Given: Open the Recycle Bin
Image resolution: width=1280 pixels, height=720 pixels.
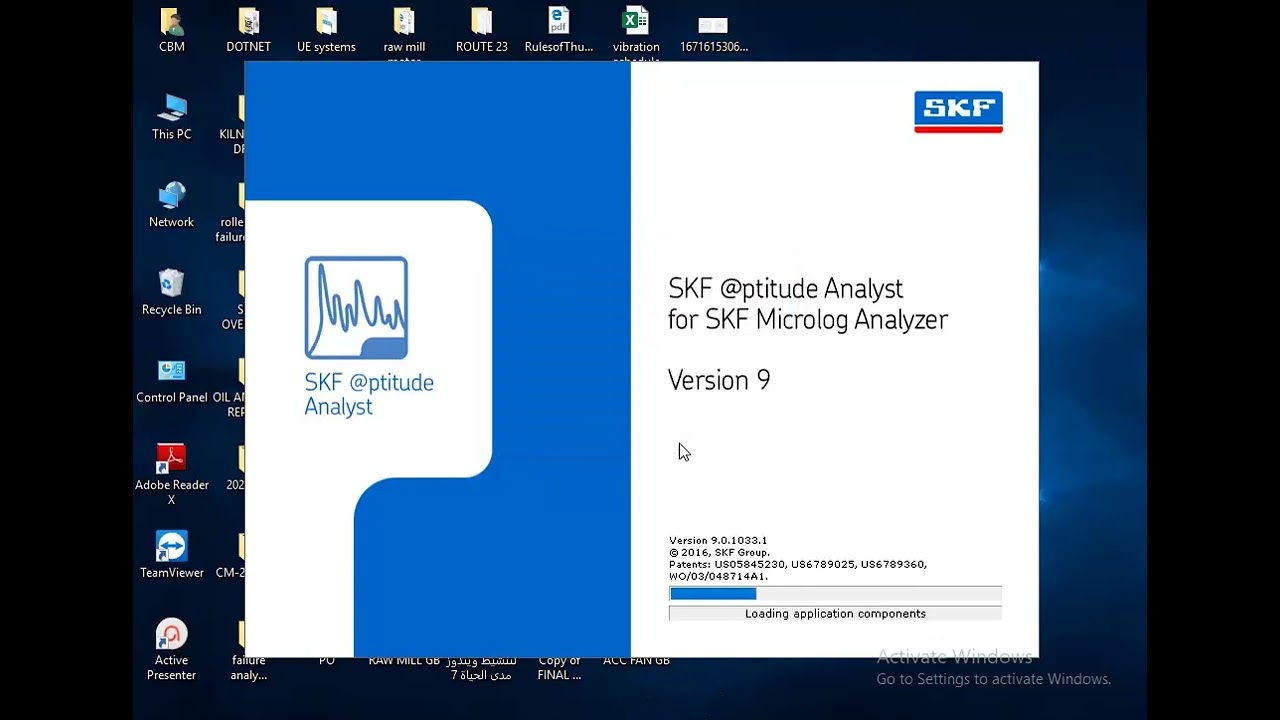Looking at the screenshot, I should tap(172, 292).
